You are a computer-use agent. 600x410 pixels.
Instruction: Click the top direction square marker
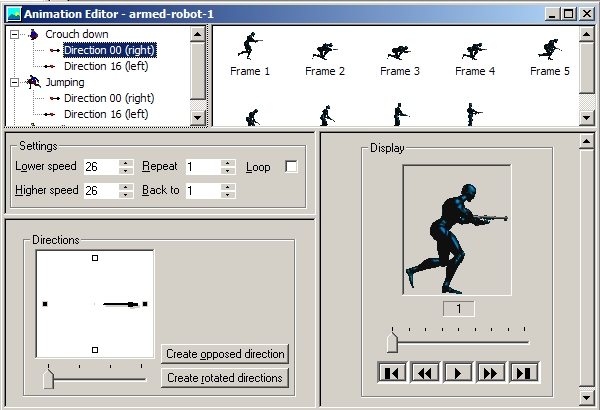[x=95, y=258]
